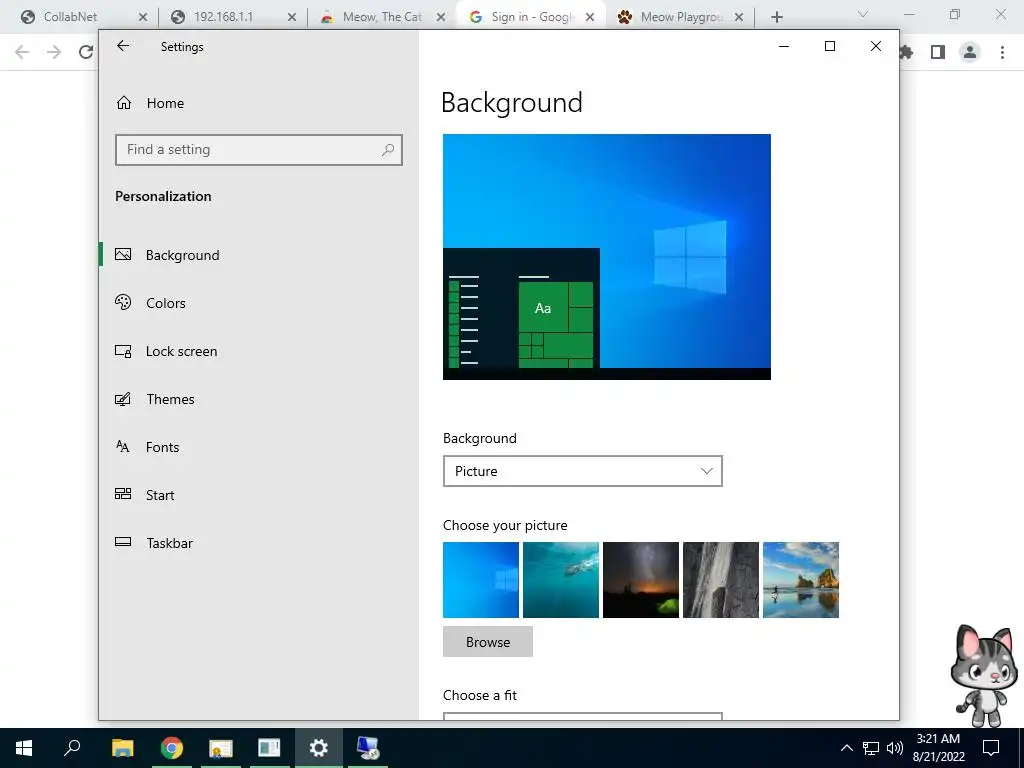The image size is (1024, 768).
Task: Maximize the Settings window
Action: coord(830,46)
